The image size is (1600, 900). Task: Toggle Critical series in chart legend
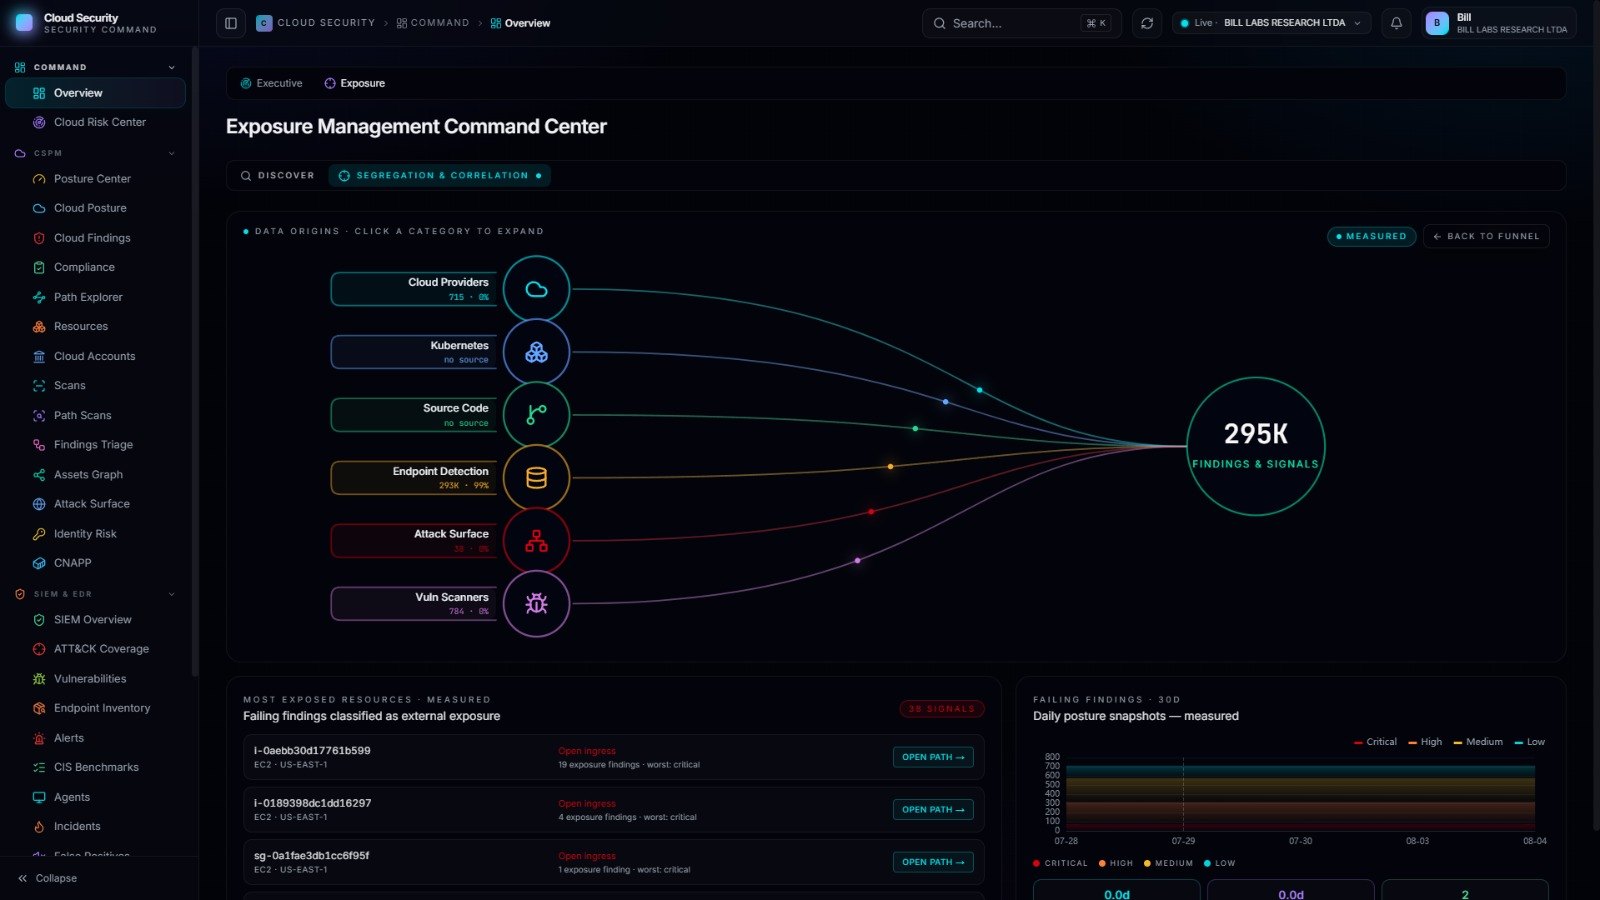pos(1375,742)
